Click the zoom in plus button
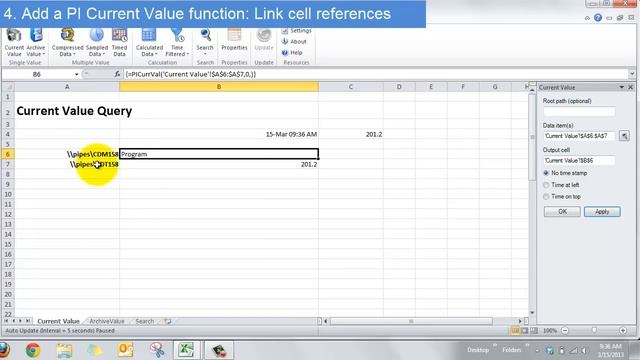640x360 pixels. [623, 331]
